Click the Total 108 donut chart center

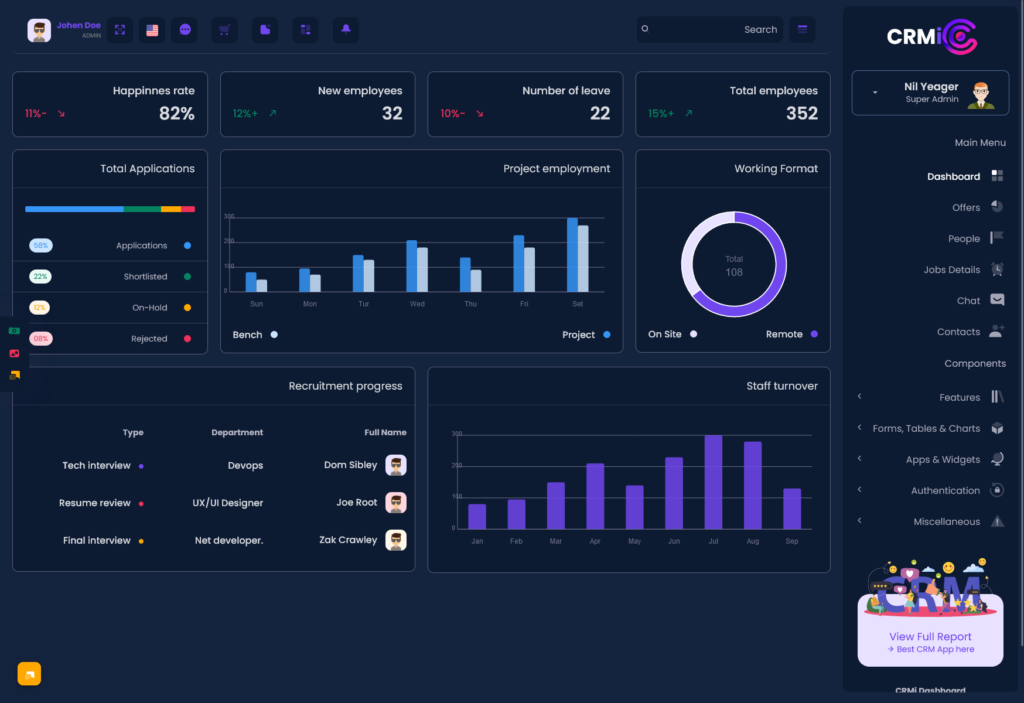click(734, 266)
